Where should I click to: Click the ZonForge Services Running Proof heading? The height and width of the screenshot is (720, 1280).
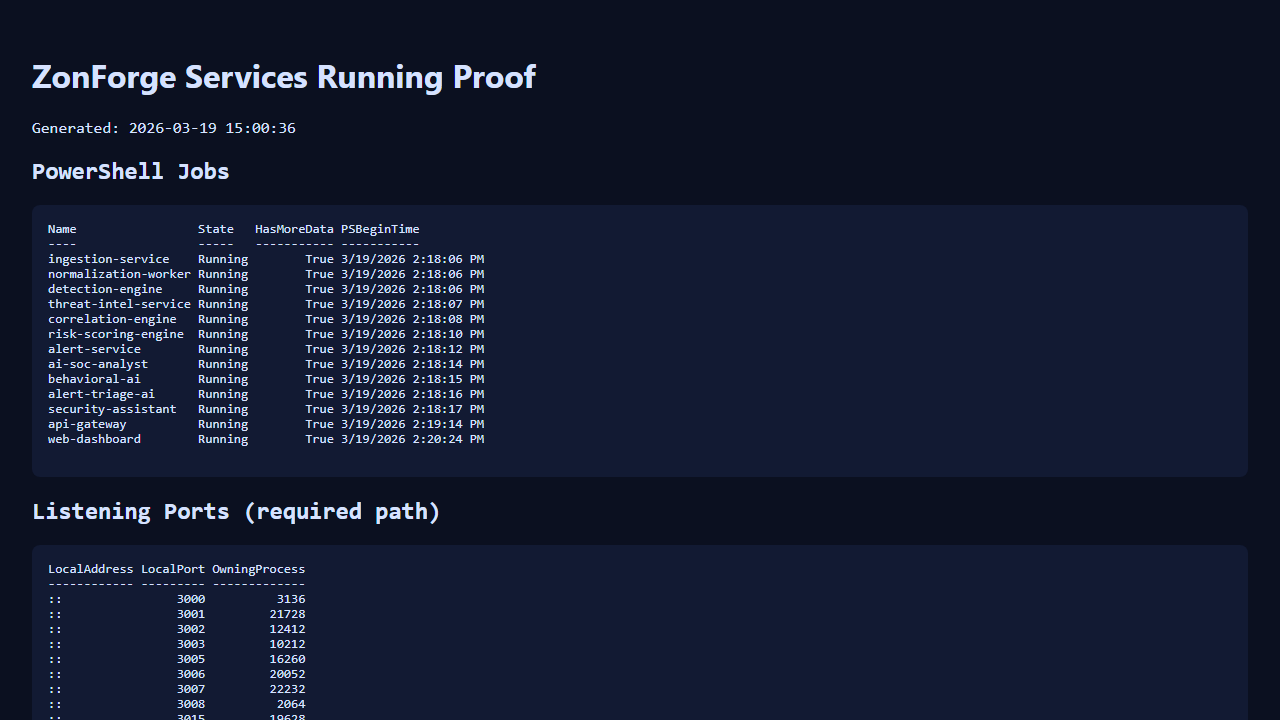point(284,77)
